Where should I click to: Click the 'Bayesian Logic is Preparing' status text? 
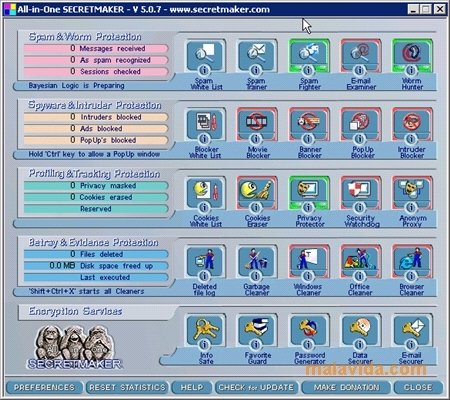point(76,86)
